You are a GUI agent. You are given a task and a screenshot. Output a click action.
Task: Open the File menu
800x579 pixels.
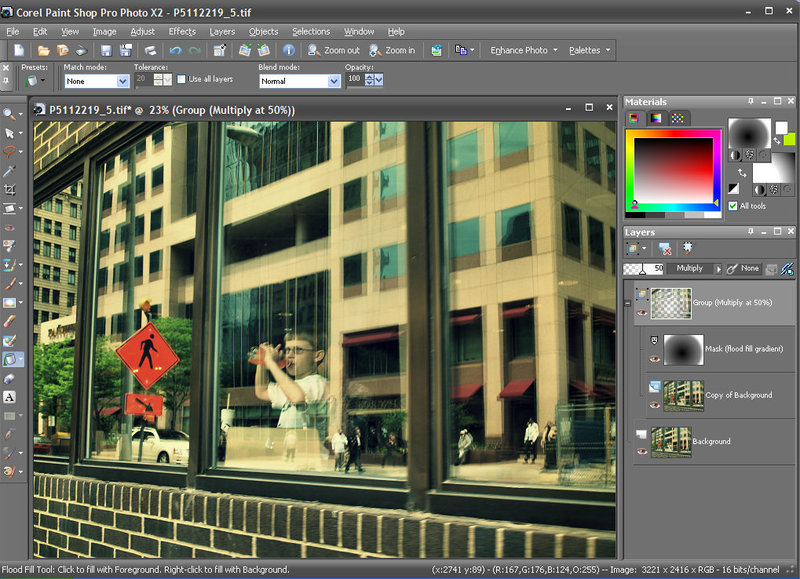(13, 32)
